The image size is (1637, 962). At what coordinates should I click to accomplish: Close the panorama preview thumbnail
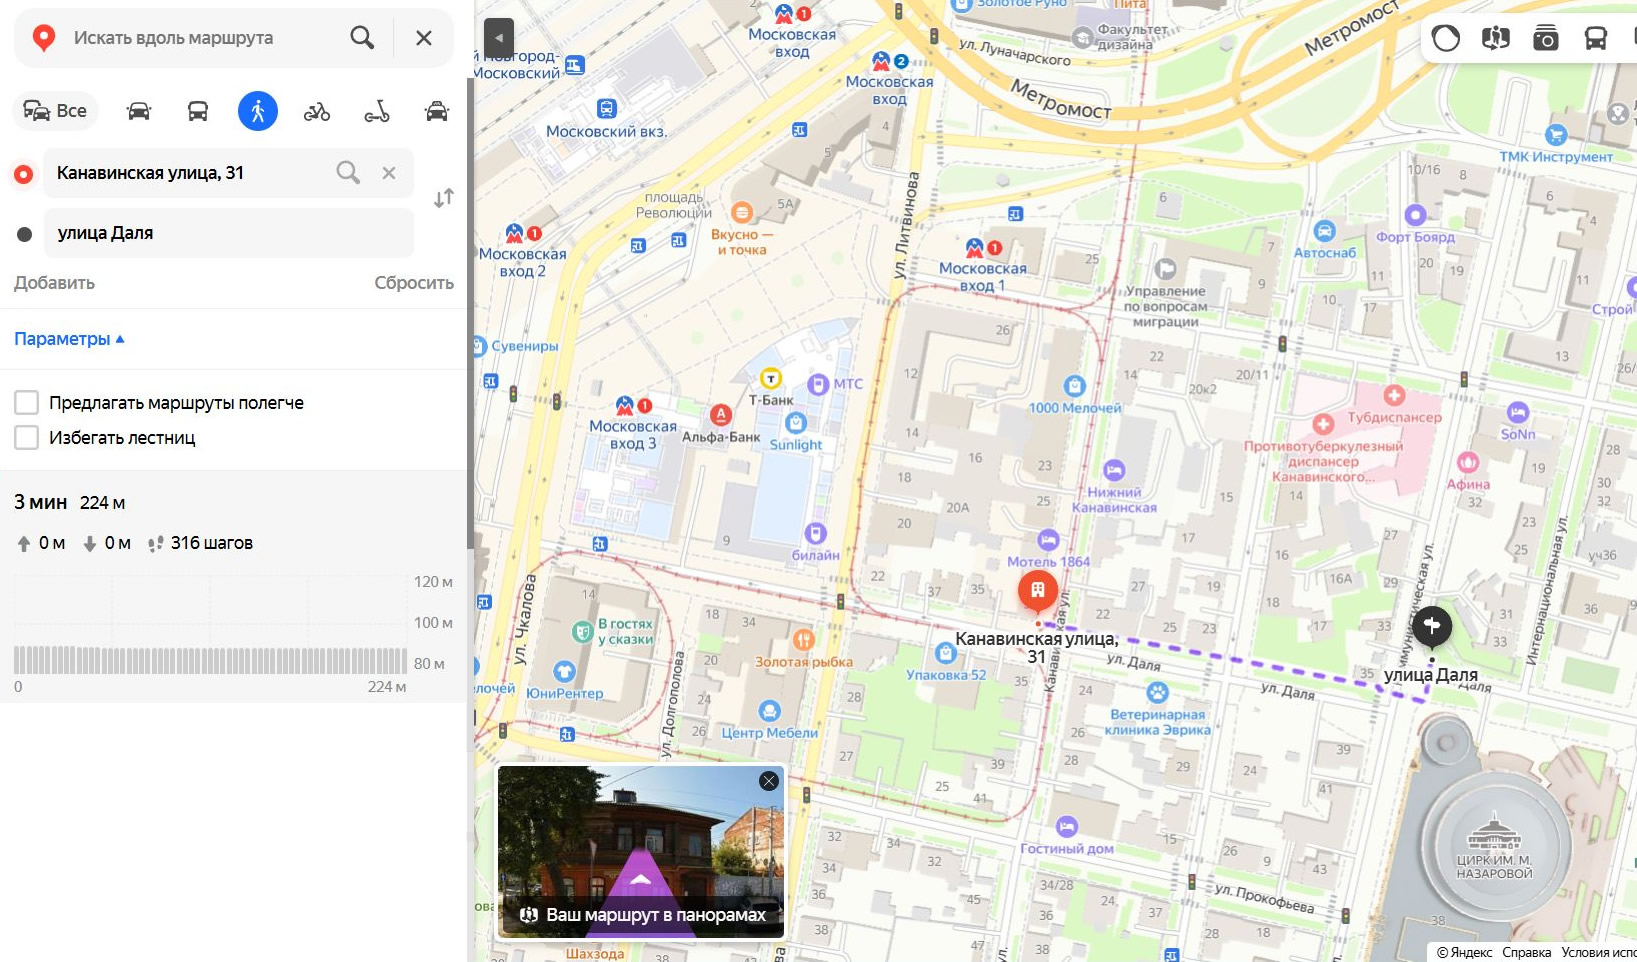(x=769, y=781)
